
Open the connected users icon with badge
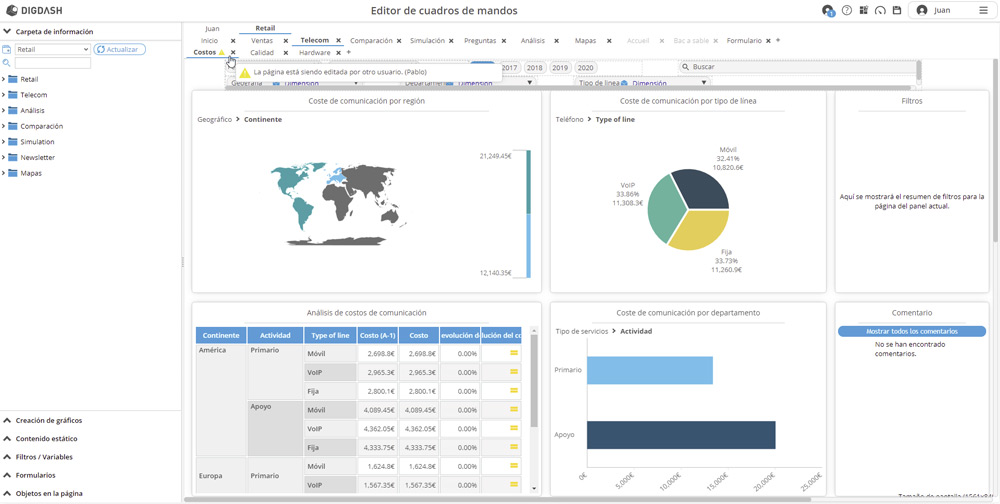[828, 11]
